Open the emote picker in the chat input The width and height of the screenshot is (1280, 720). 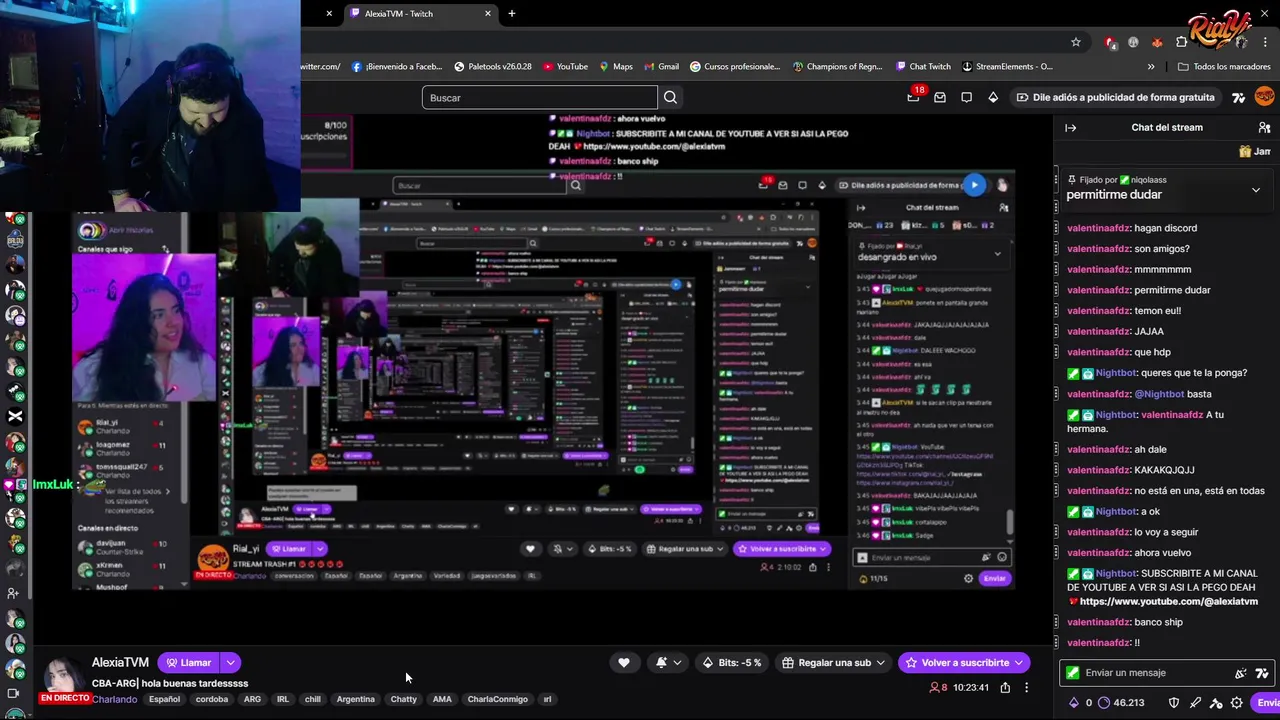tap(1241, 673)
